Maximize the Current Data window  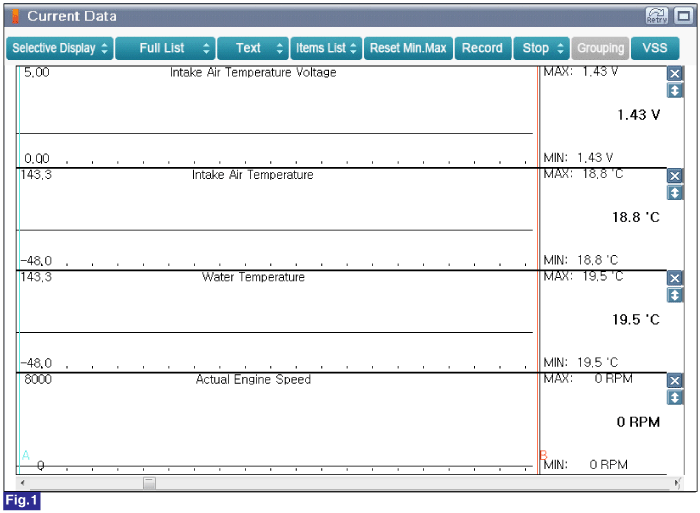tap(683, 16)
